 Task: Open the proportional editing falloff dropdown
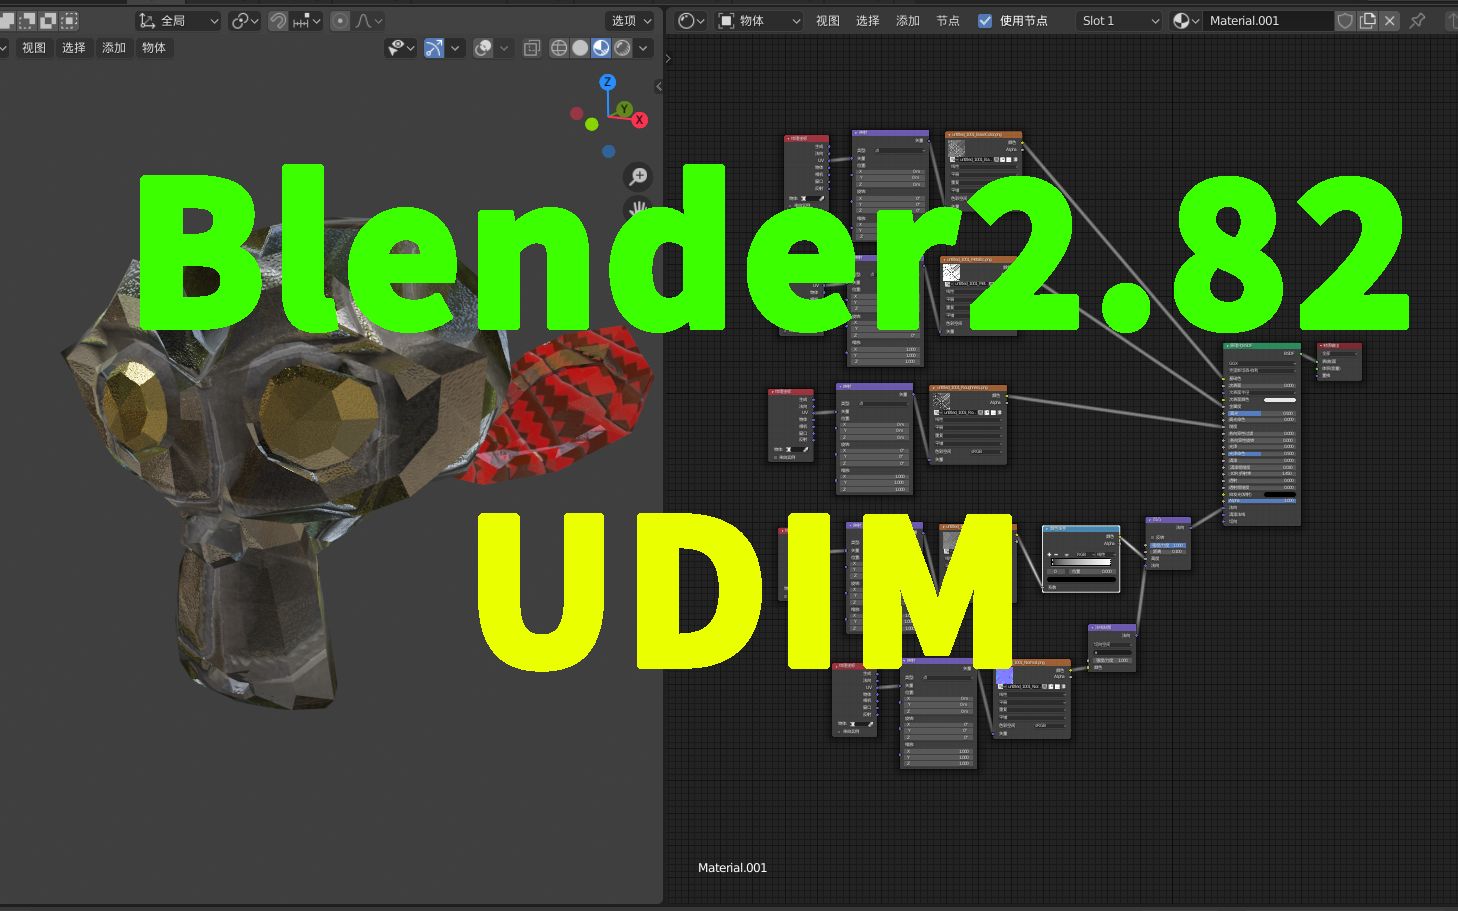(x=368, y=20)
